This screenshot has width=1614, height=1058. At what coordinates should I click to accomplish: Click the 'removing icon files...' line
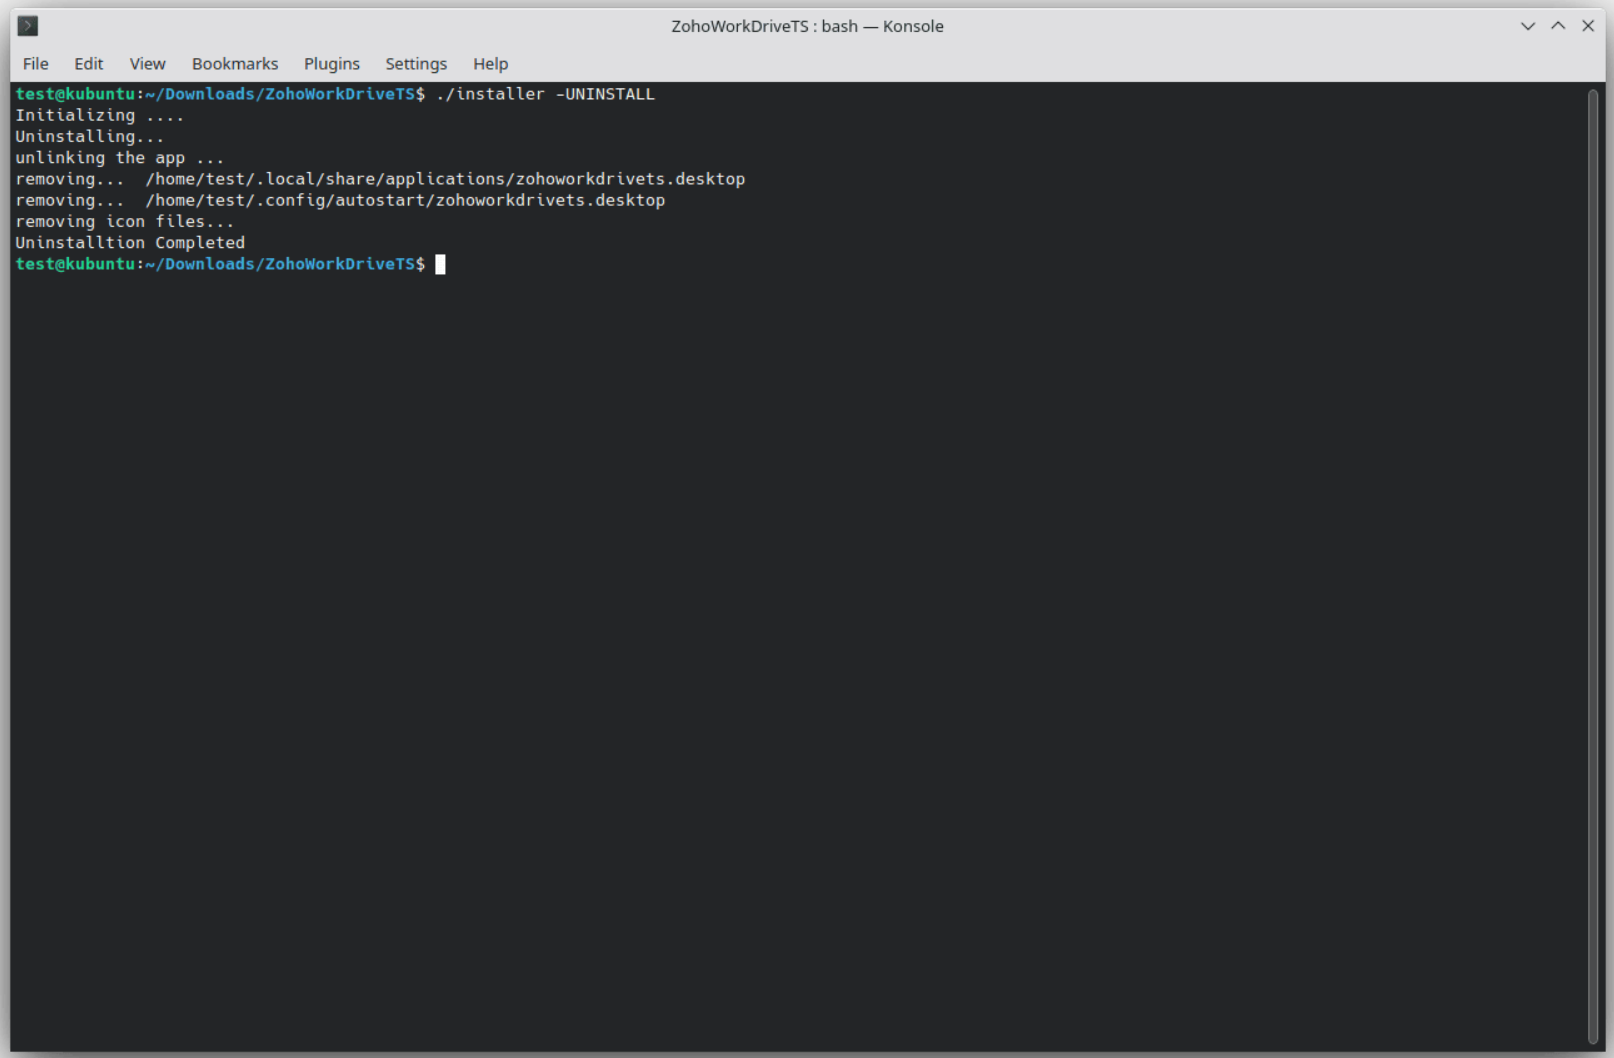click(x=125, y=222)
